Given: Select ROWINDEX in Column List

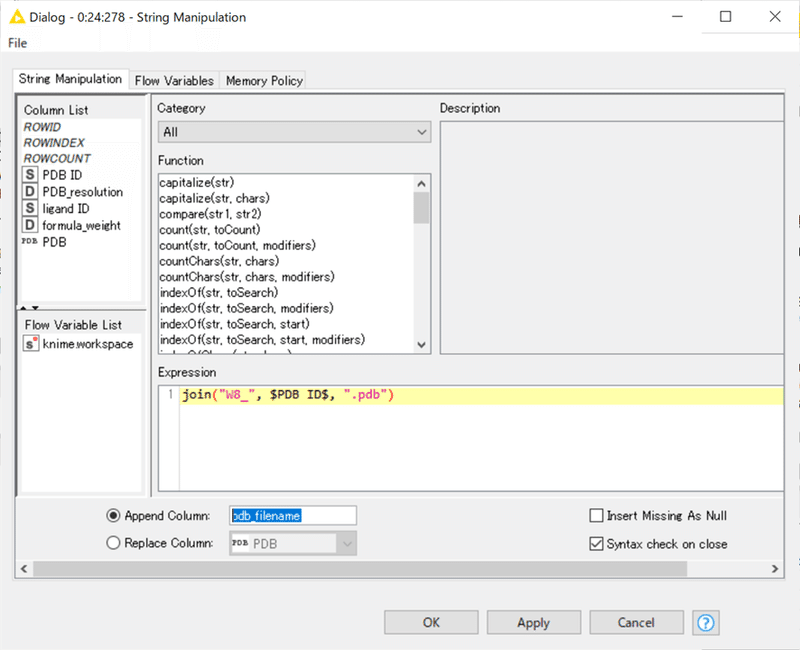Looking at the screenshot, I should pos(54,143).
